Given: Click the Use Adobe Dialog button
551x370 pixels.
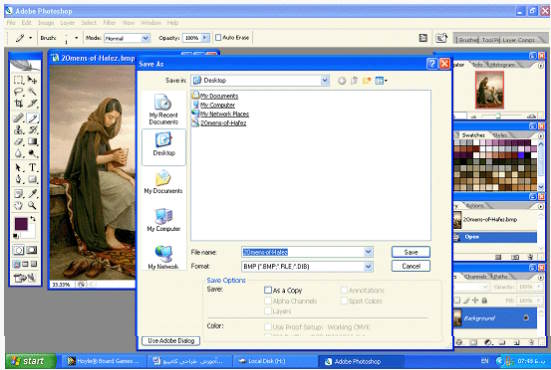Looking at the screenshot, I should pos(171,340).
